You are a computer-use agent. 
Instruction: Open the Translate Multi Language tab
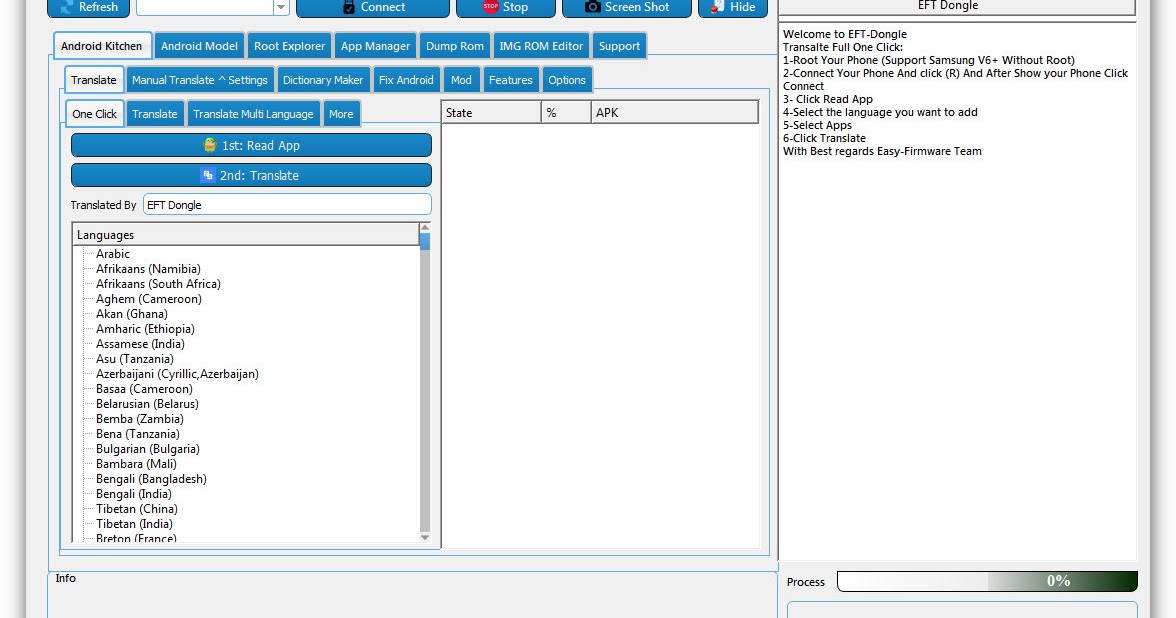click(254, 114)
